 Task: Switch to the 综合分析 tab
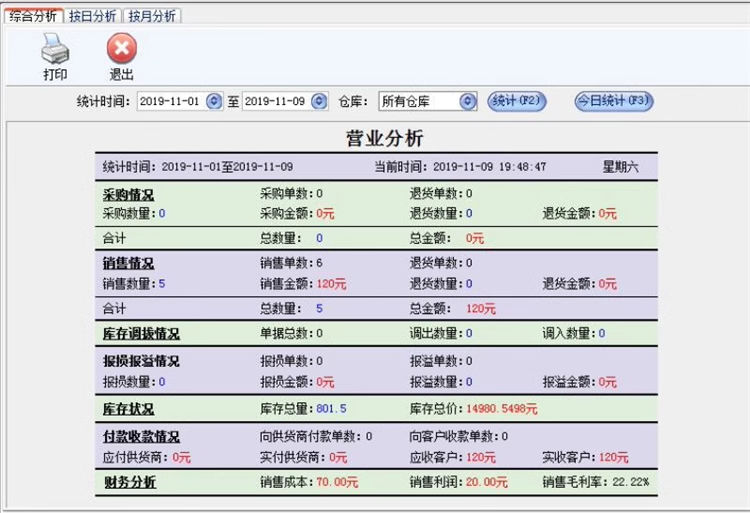33,16
